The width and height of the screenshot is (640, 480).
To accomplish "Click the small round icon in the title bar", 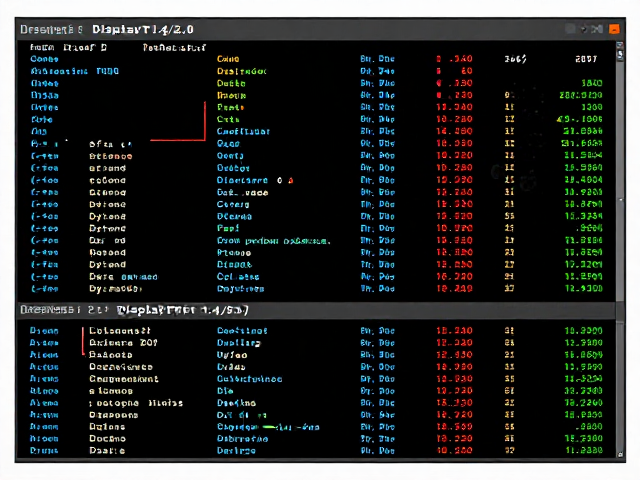I will click(x=584, y=29).
